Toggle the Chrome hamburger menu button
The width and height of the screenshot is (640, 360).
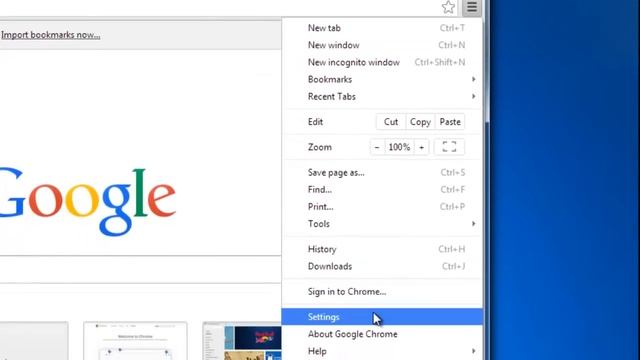[x=472, y=7]
